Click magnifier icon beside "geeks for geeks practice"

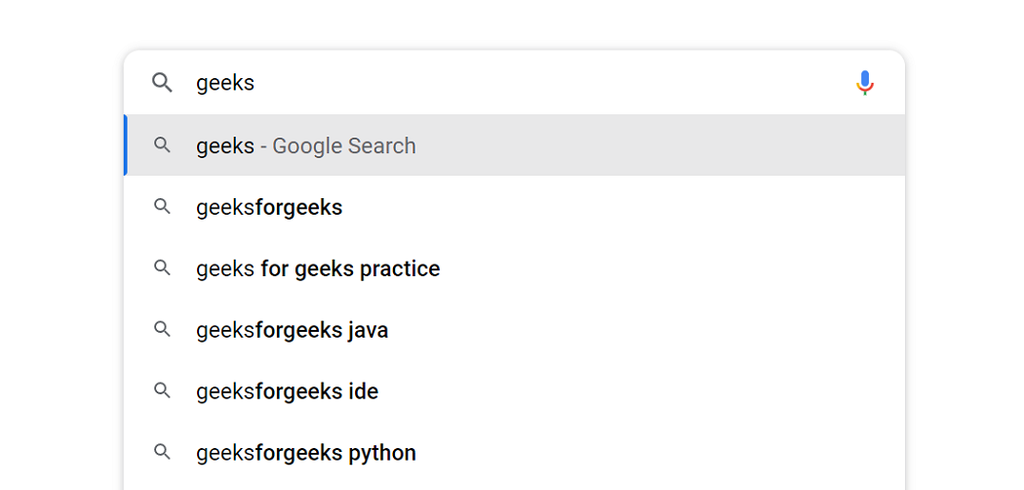click(x=162, y=268)
